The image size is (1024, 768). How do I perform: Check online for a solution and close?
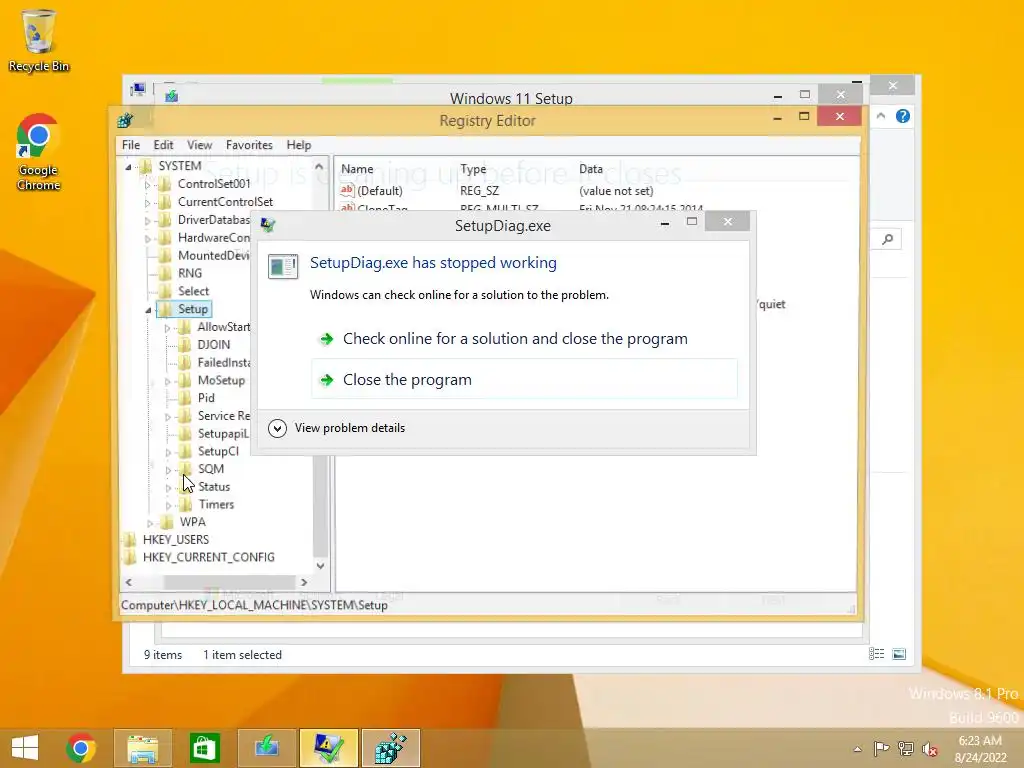click(x=524, y=339)
